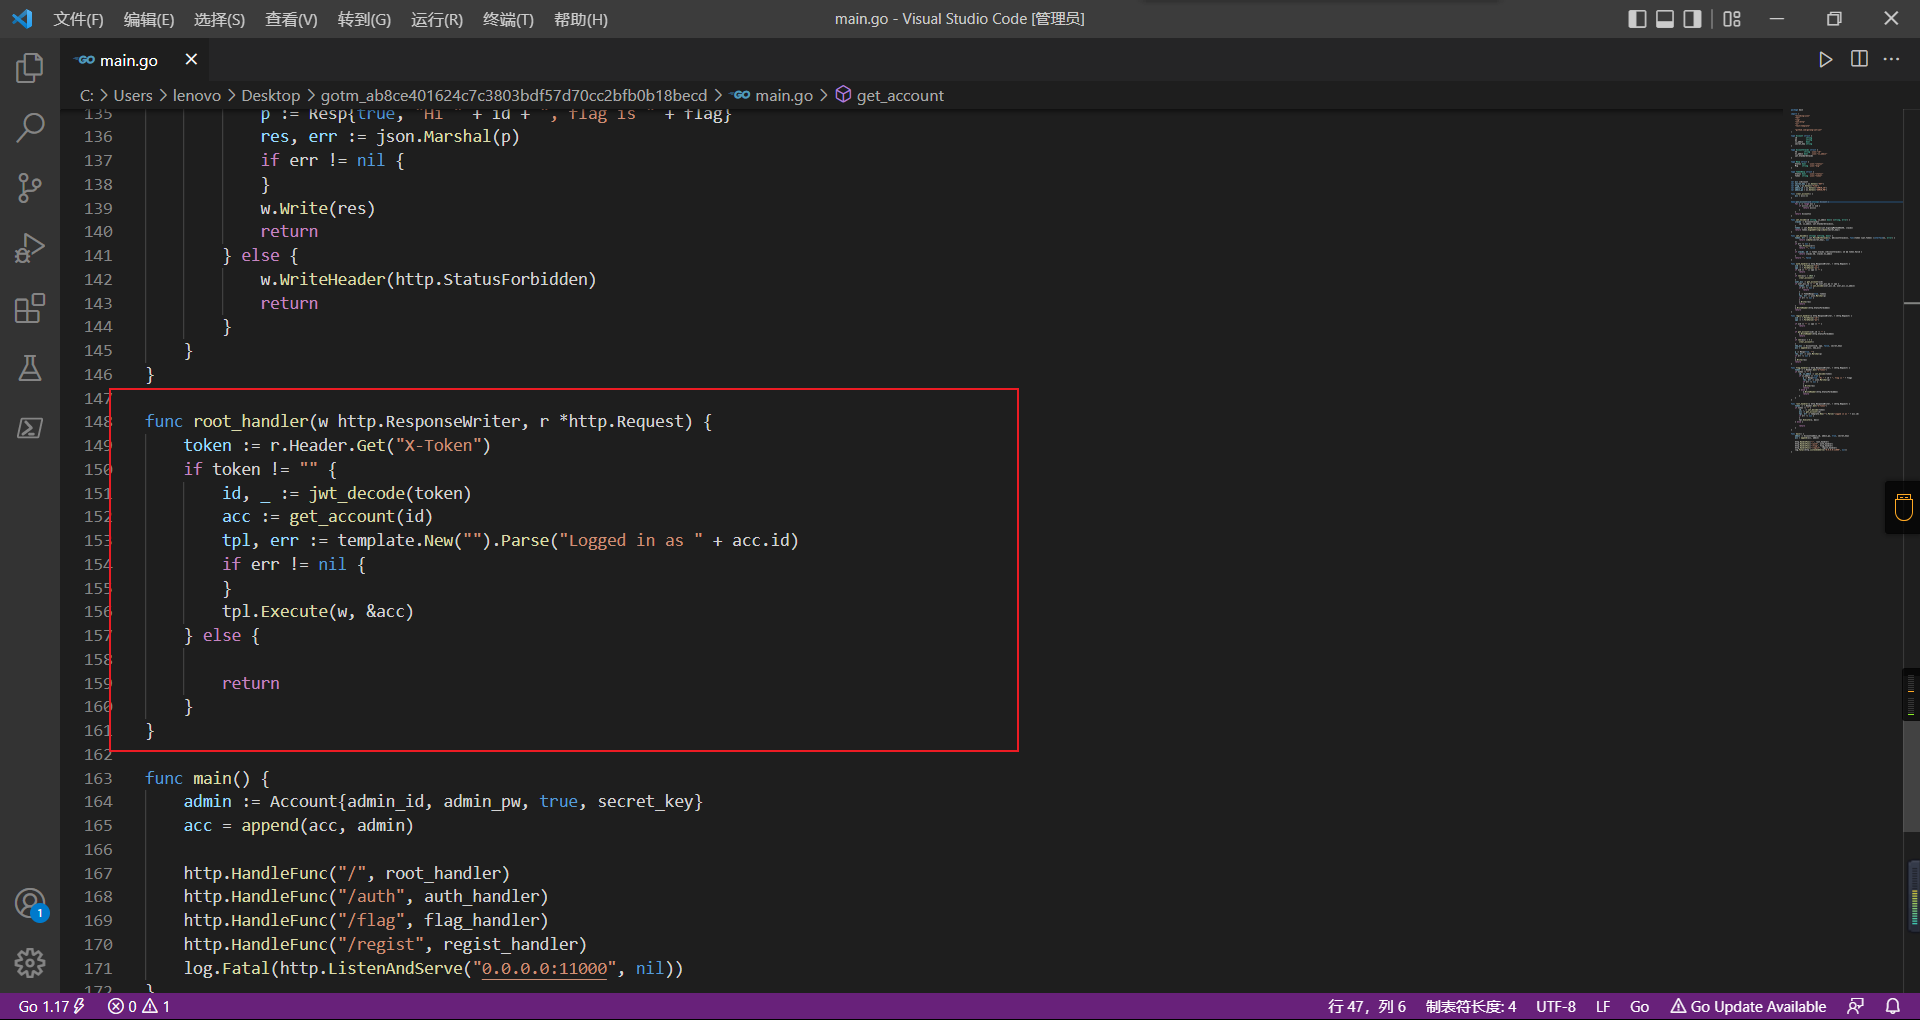Open the 转到(G) menu
This screenshot has width=1920, height=1020.
click(x=364, y=19)
